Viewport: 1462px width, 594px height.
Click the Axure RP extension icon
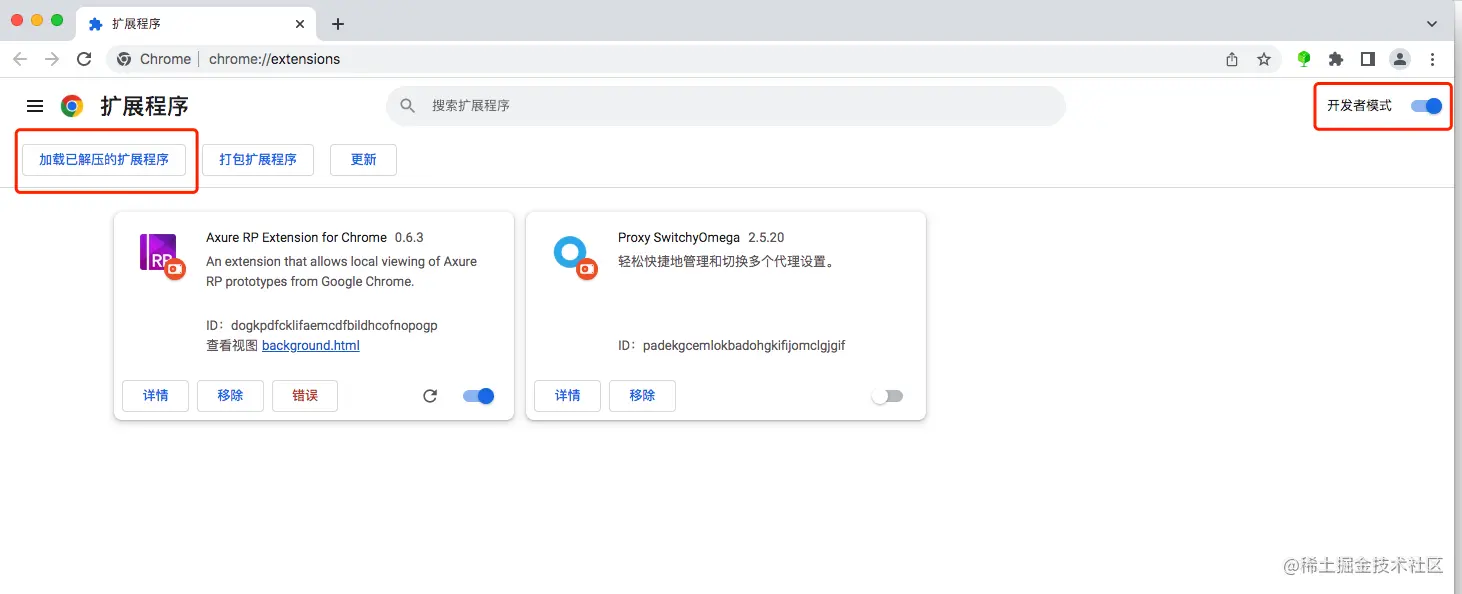[160, 254]
